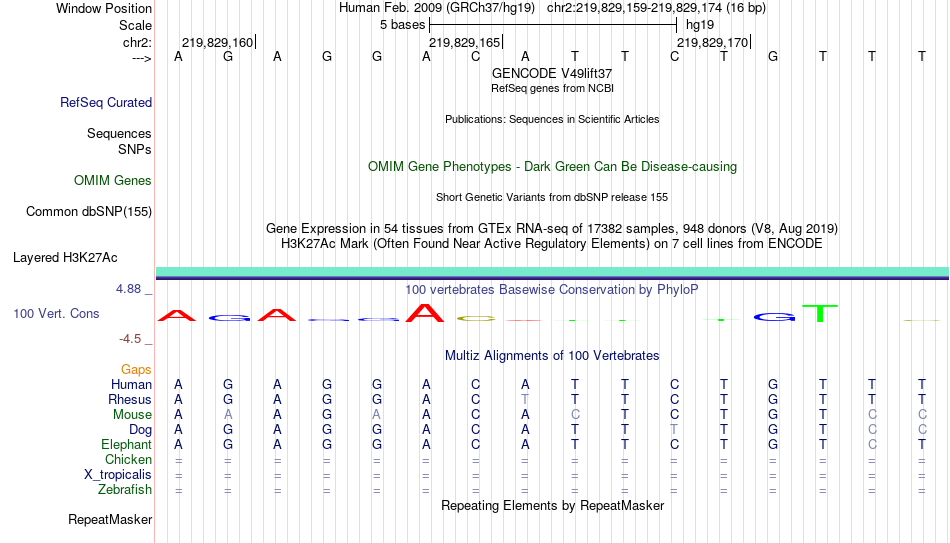Click Short Genetic Variants from dbSNP title
Viewport: 950px width, 543px height.
[552, 198]
